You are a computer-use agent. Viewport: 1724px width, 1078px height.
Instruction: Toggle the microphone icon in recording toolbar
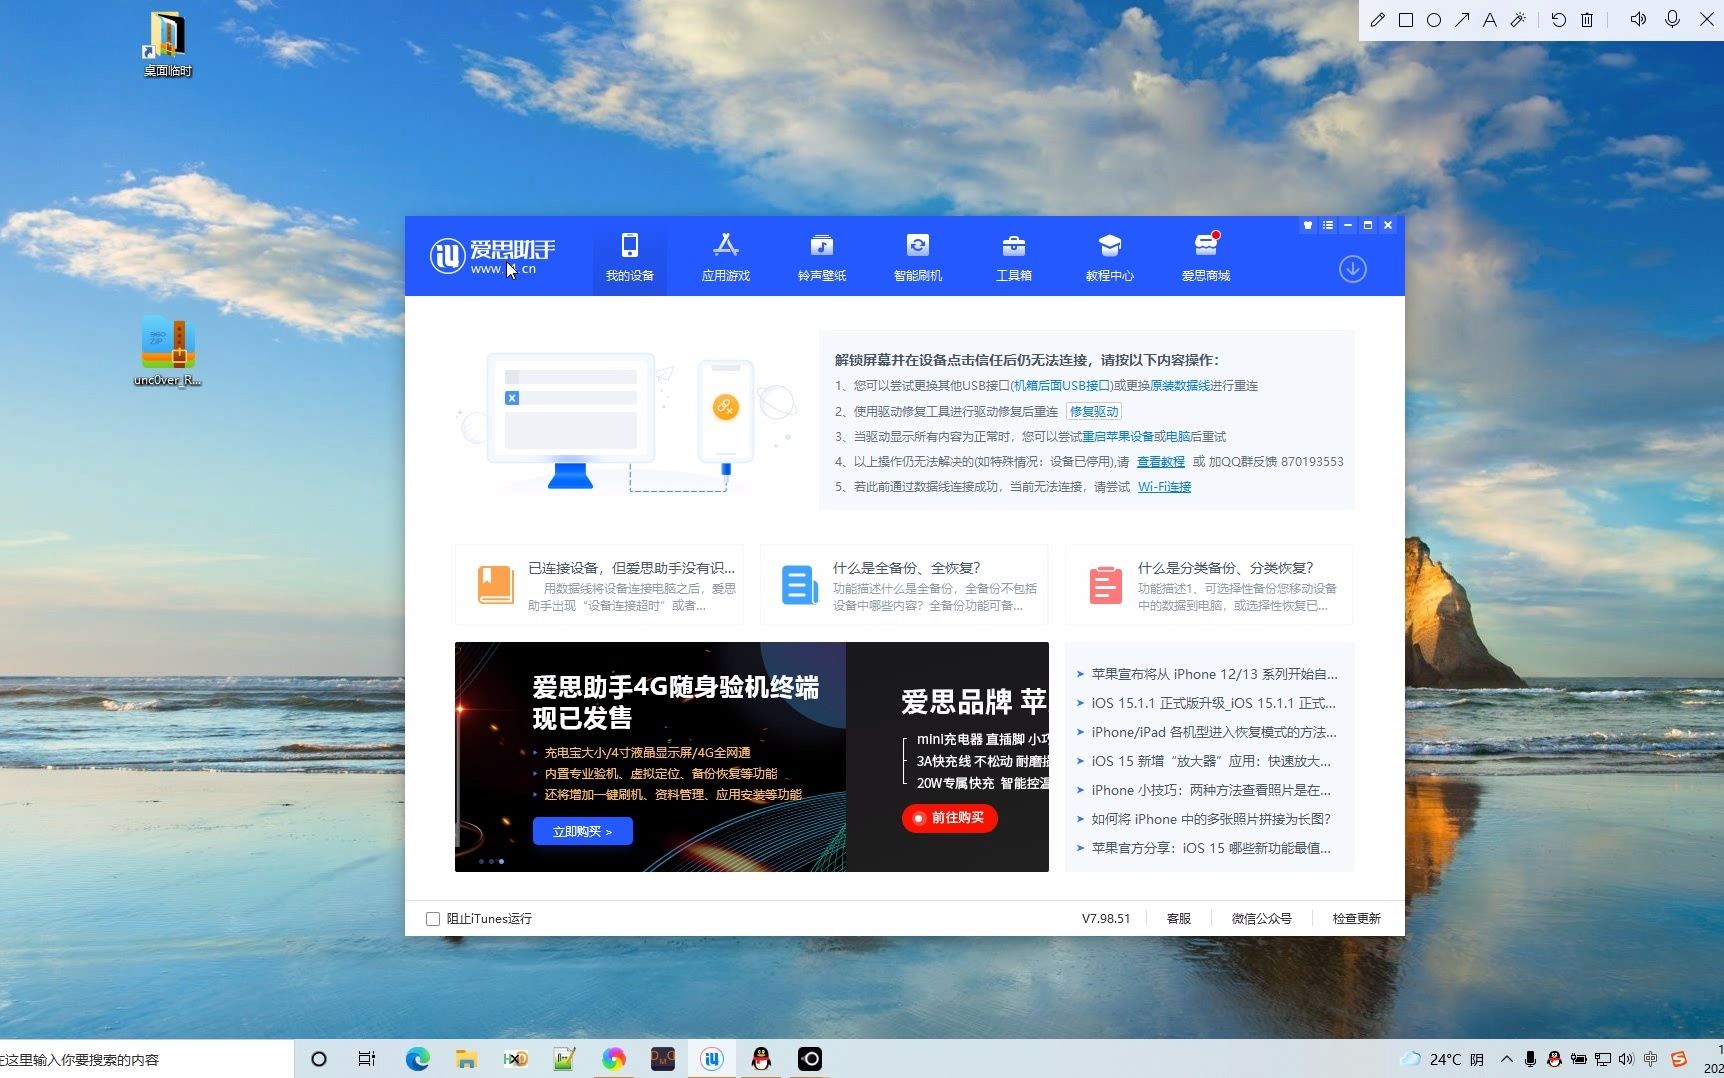pyautogui.click(x=1672, y=20)
